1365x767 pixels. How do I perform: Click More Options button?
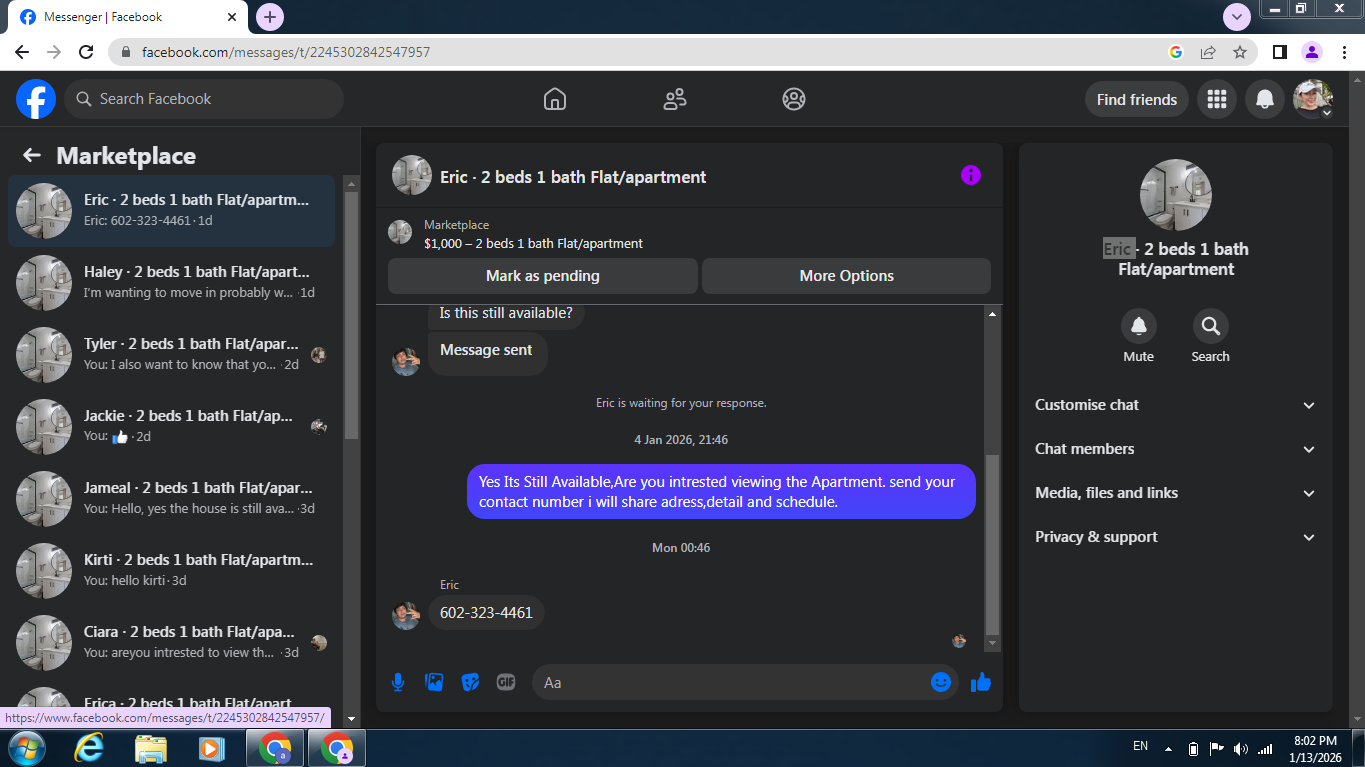[x=847, y=276]
